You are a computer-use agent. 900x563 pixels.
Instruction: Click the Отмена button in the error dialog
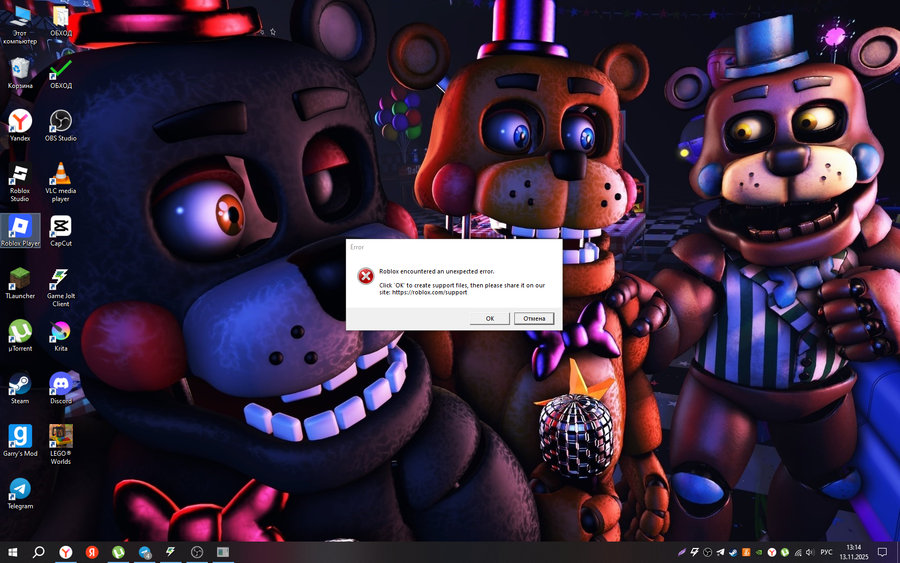coord(534,319)
